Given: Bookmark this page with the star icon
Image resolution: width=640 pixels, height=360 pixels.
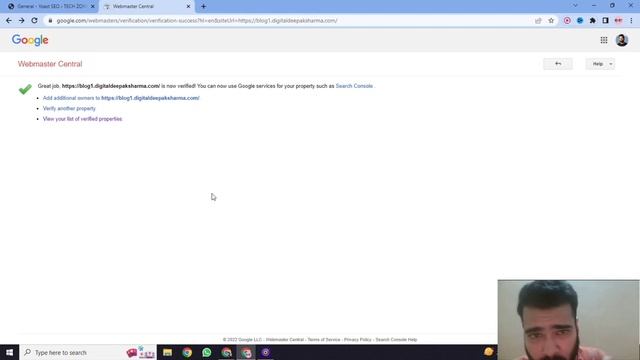Looking at the screenshot, I should pos(551,20).
